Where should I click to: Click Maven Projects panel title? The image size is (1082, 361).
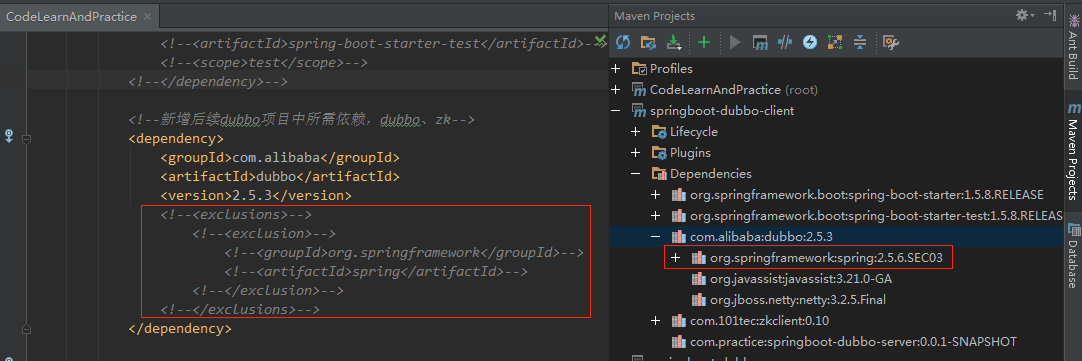click(655, 16)
